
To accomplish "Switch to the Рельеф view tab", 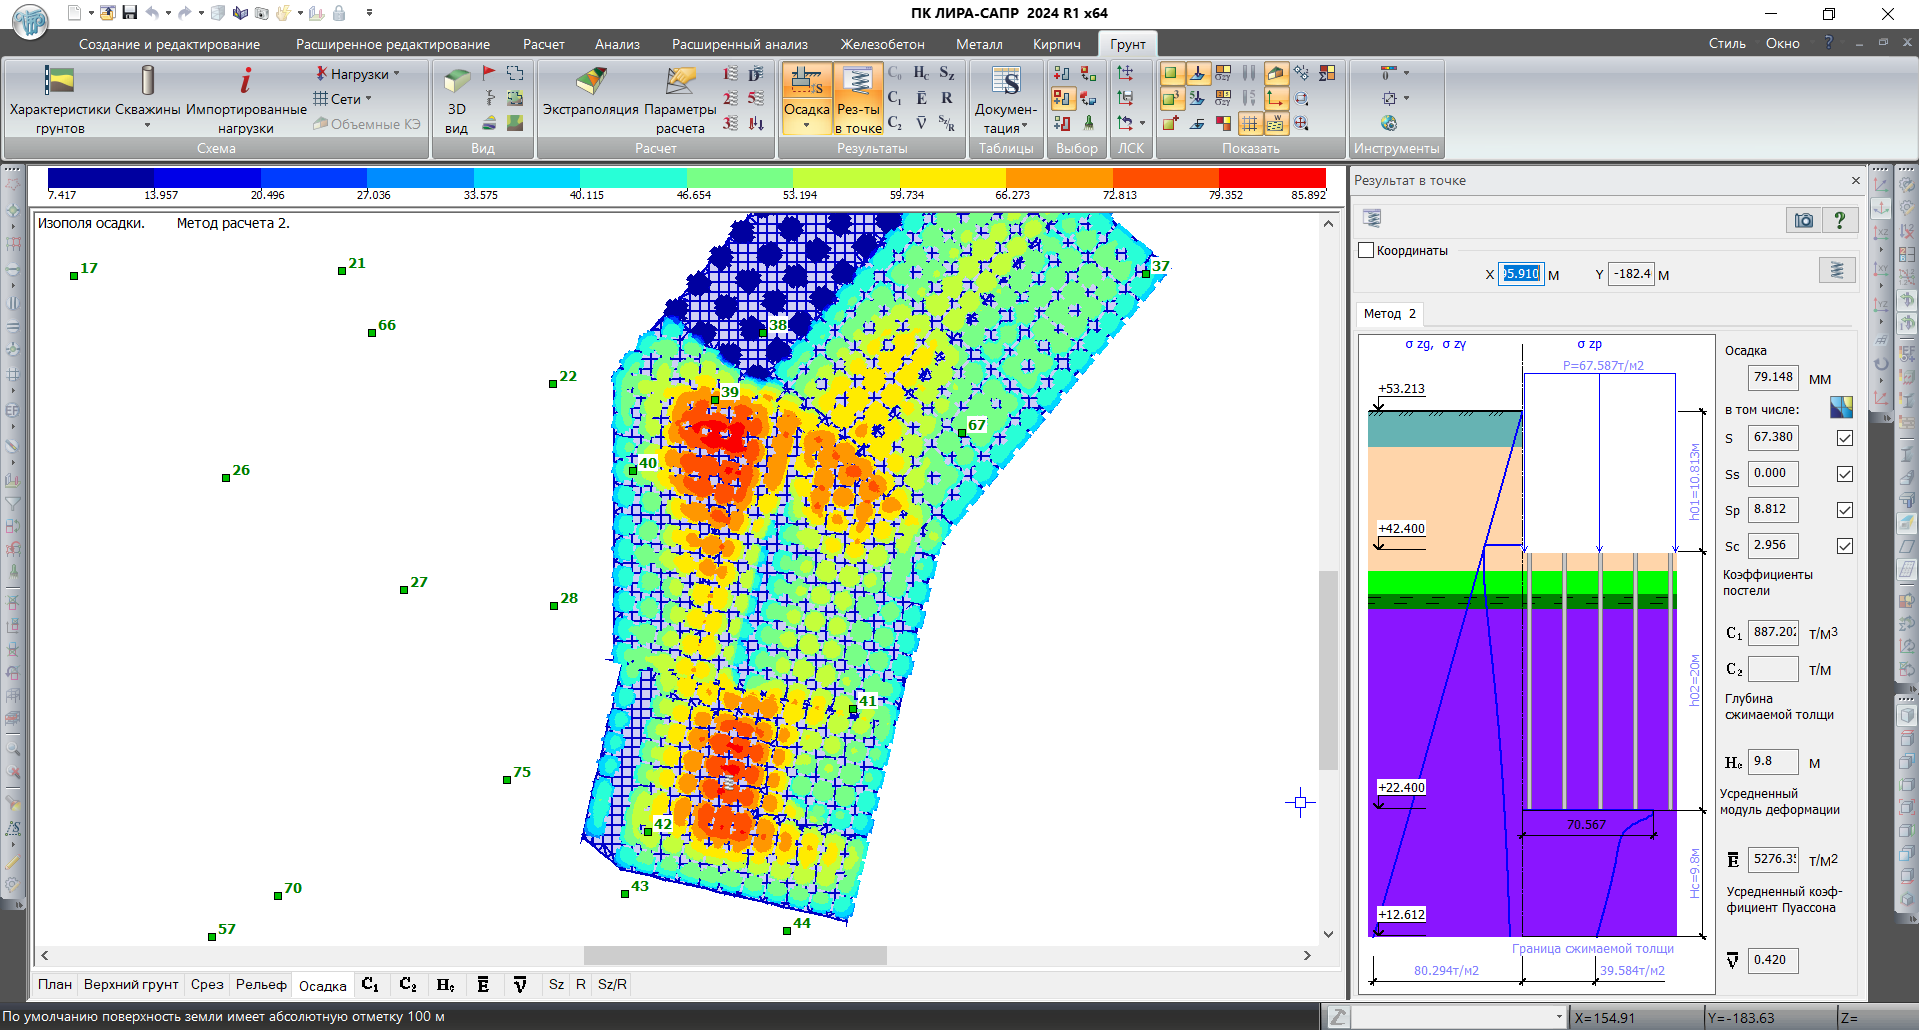I will [261, 985].
